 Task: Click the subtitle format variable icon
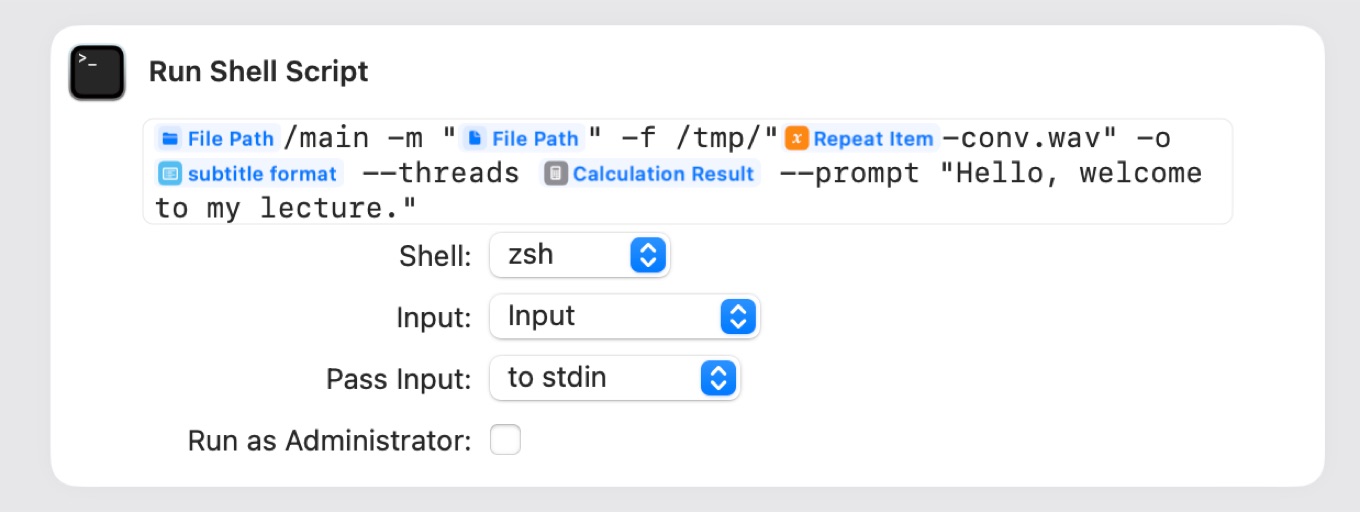pos(171,173)
